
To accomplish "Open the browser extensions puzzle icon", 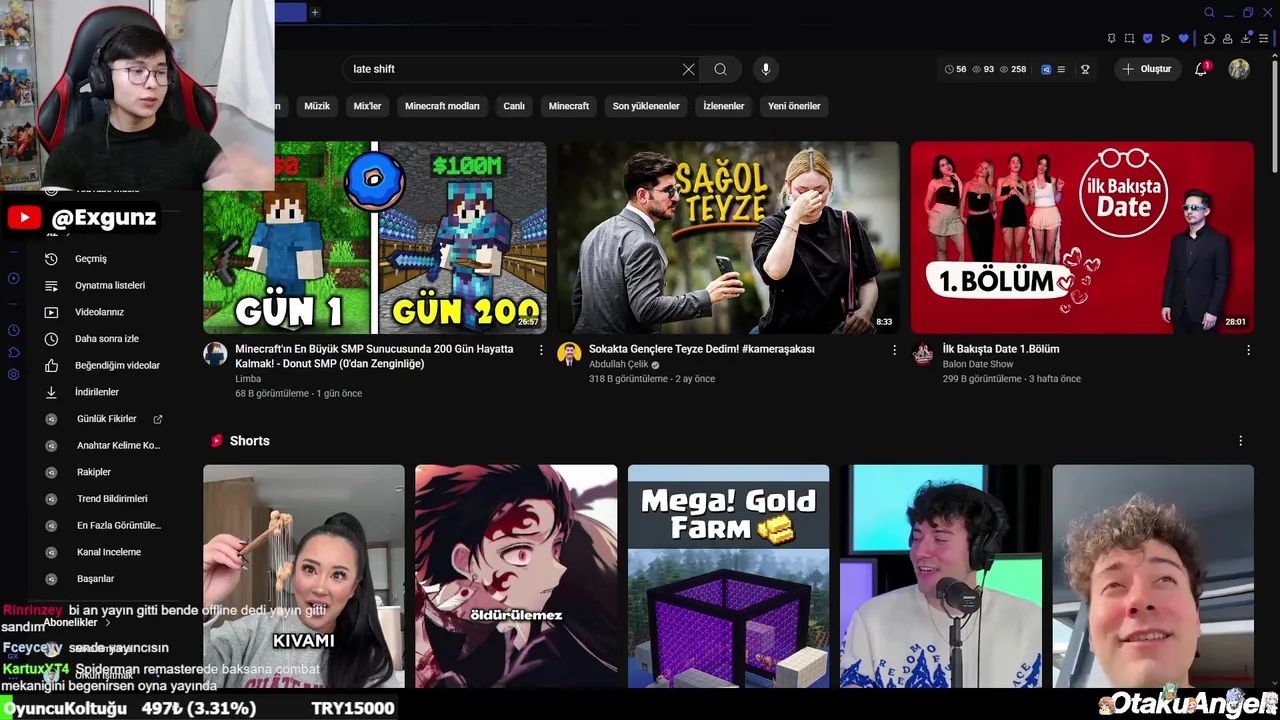I will pos(1209,39).
